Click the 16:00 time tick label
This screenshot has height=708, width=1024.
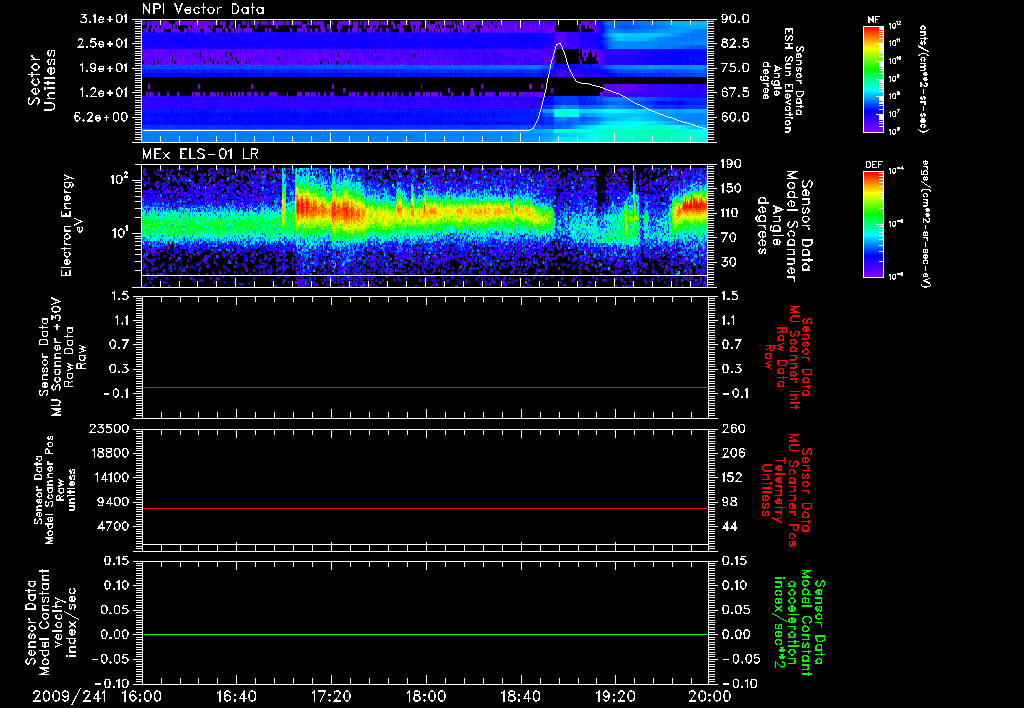point(142,697)
